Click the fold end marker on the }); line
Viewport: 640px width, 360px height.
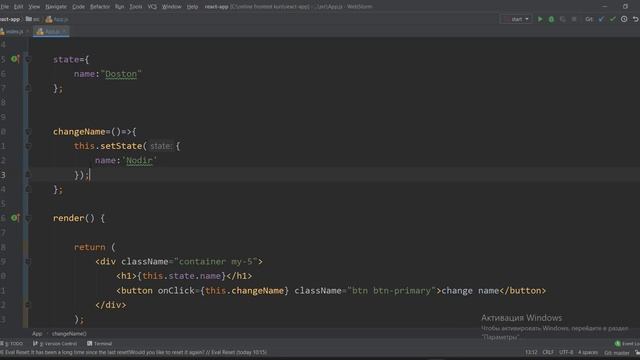pos(28,175)
